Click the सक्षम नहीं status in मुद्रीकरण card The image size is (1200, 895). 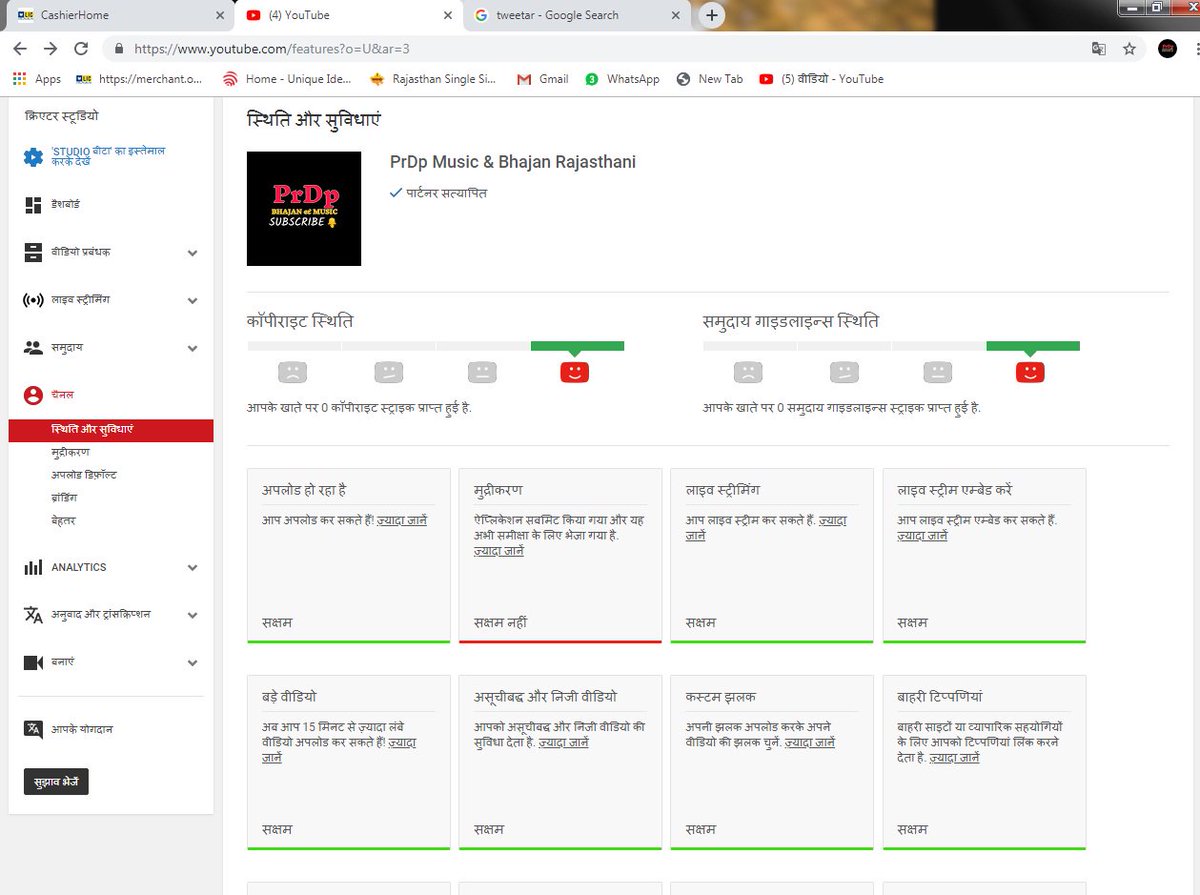coord(500,622)
